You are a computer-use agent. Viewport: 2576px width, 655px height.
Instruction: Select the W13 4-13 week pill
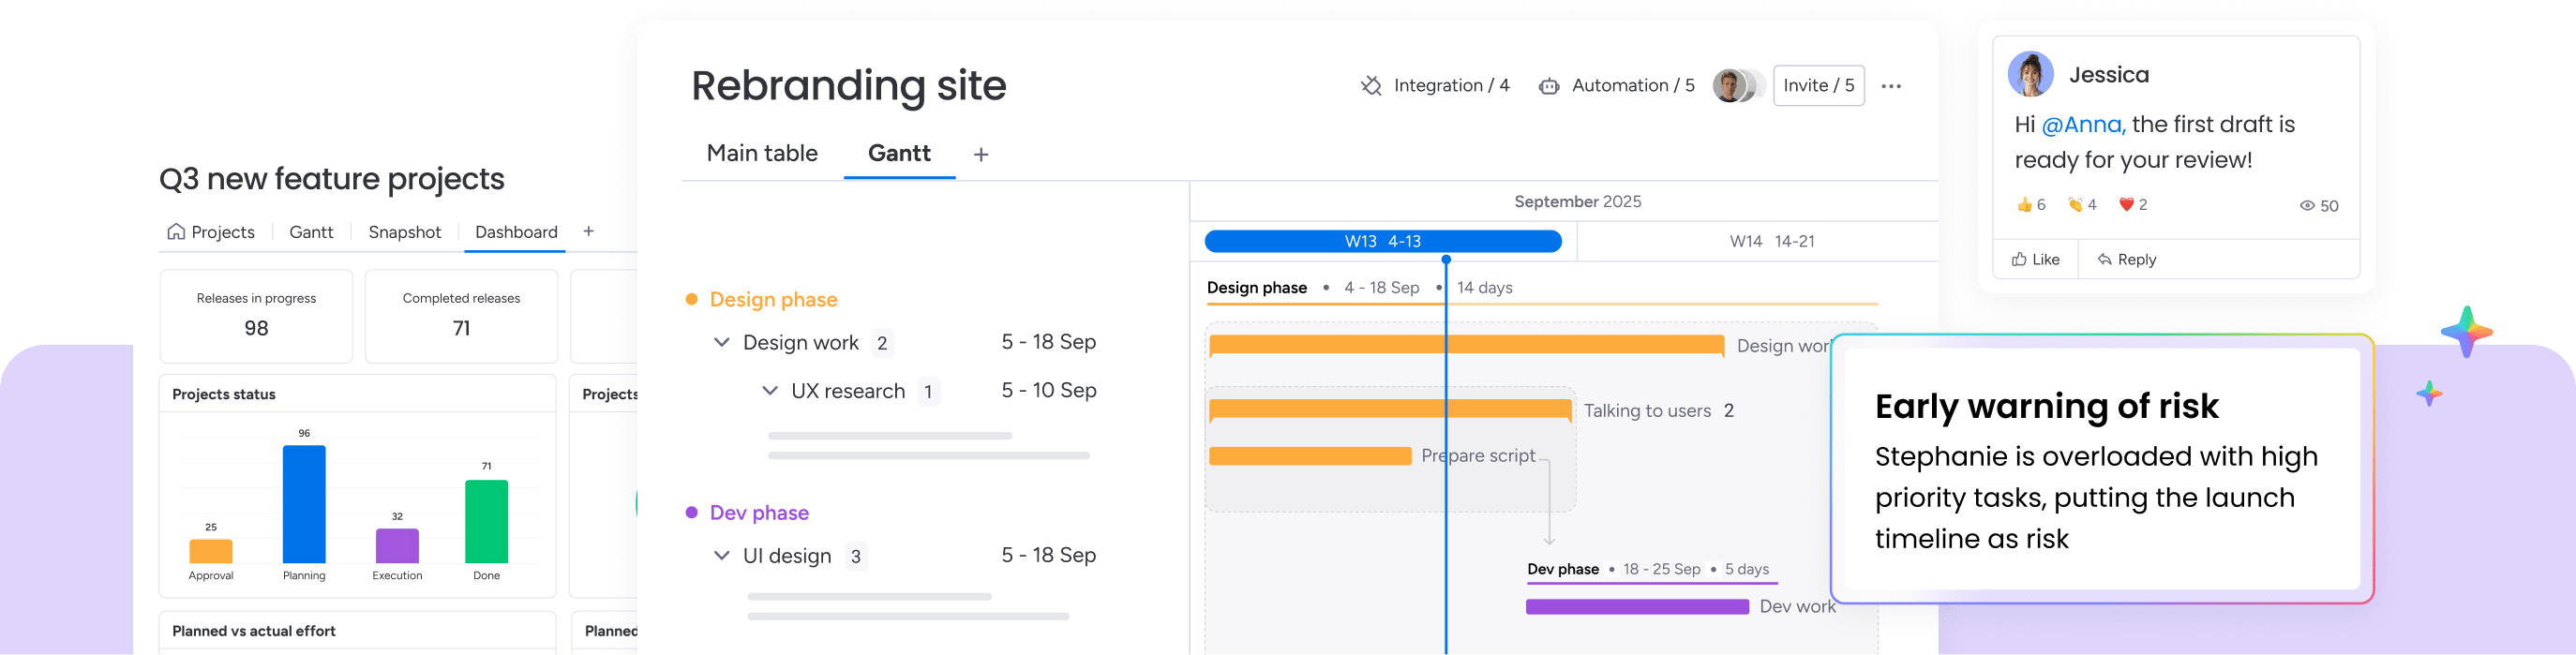pos(1382,241)
